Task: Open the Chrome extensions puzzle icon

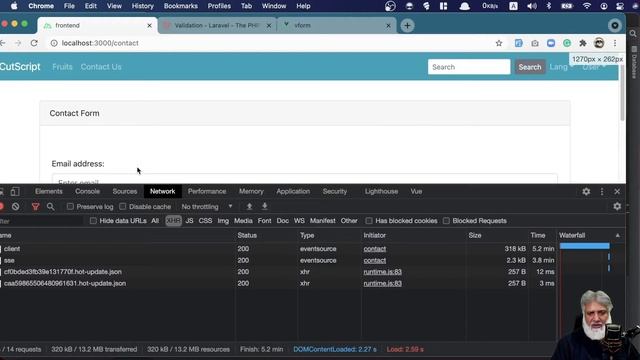Action: 583,43
